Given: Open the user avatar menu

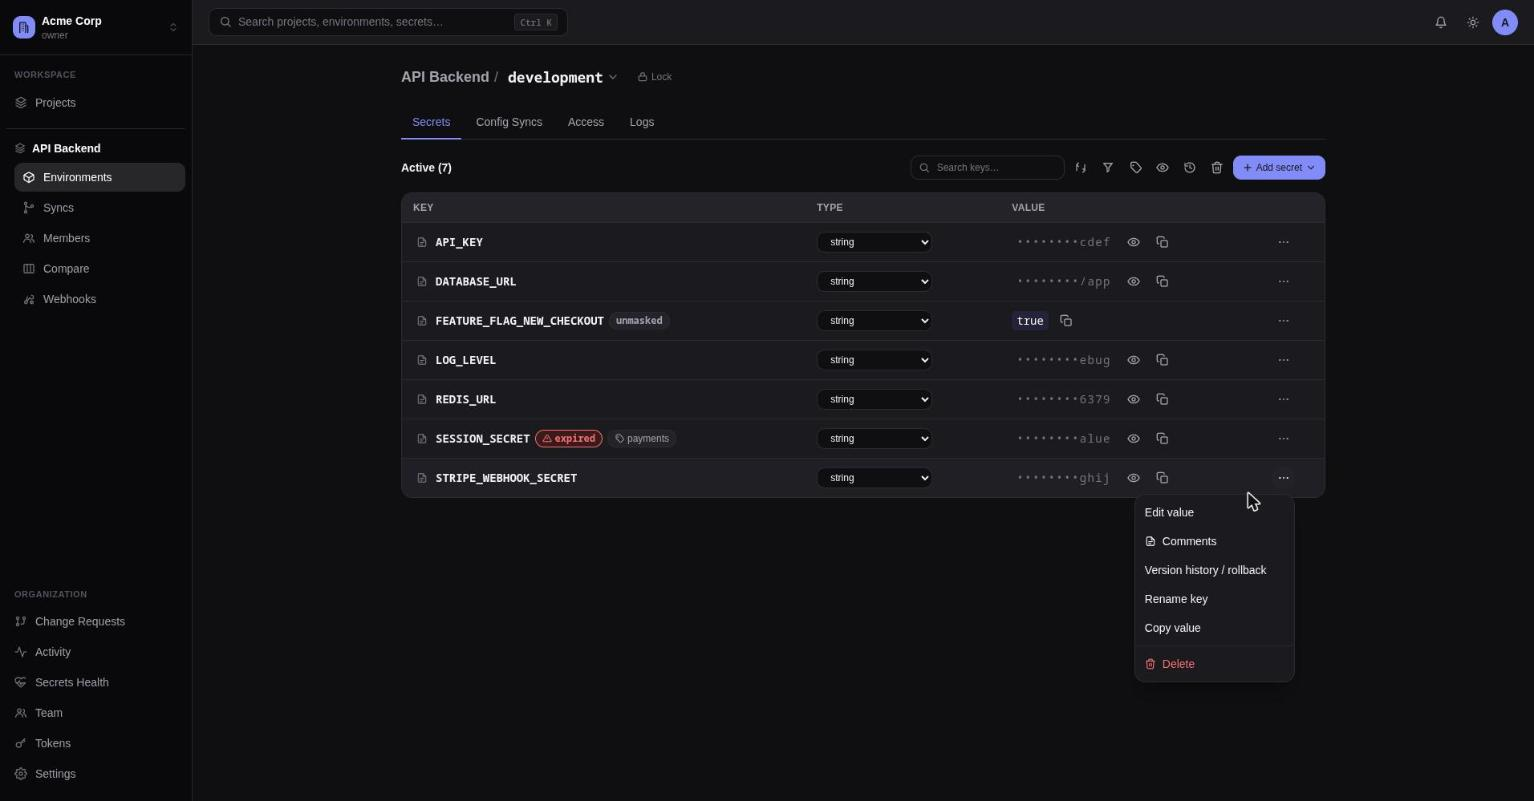Looking at the screenshot, I should (x=1505, y=22).
